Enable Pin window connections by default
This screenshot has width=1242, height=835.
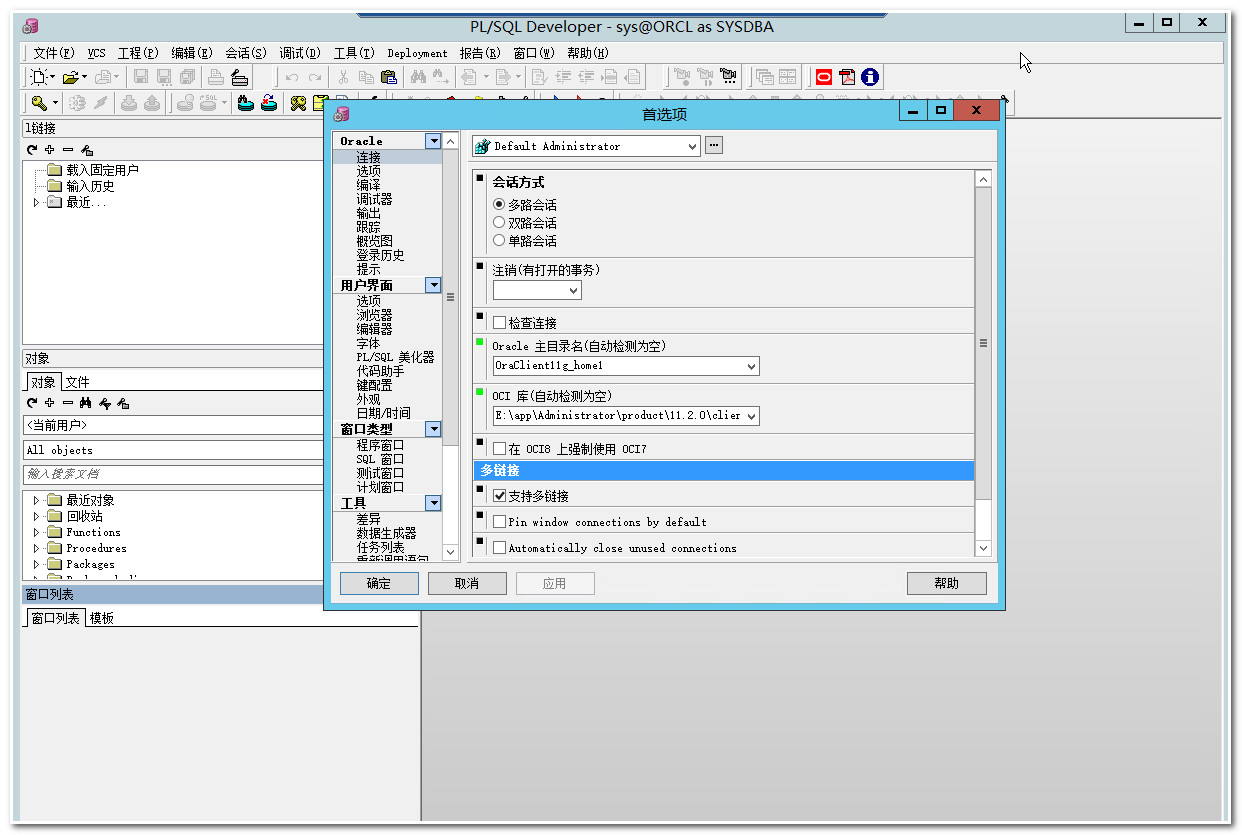click(500, 522)
